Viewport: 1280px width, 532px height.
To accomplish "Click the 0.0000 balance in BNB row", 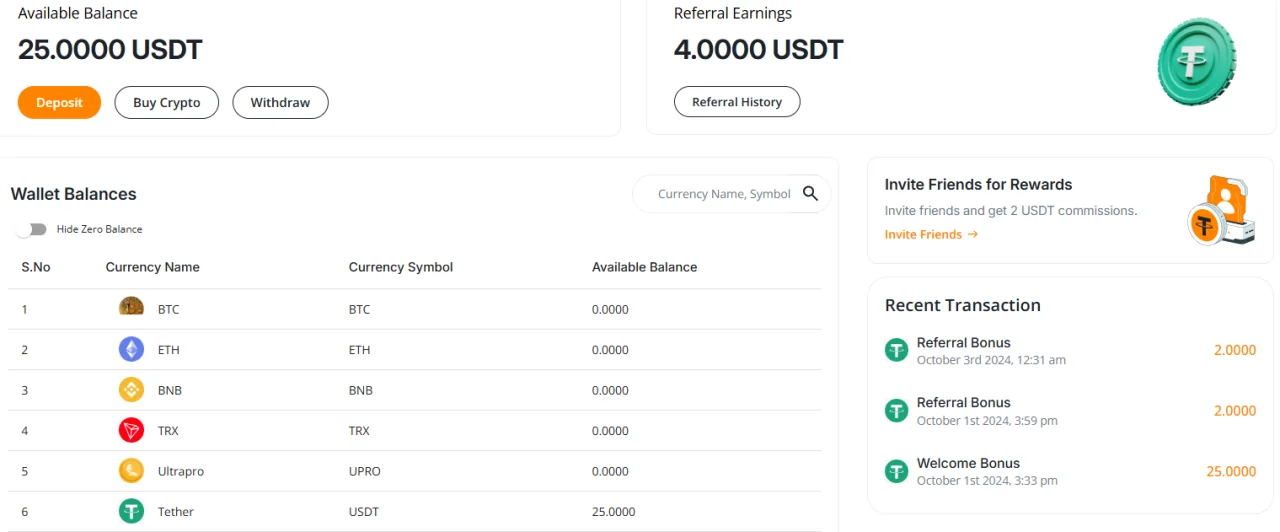I will click(610, 390).
